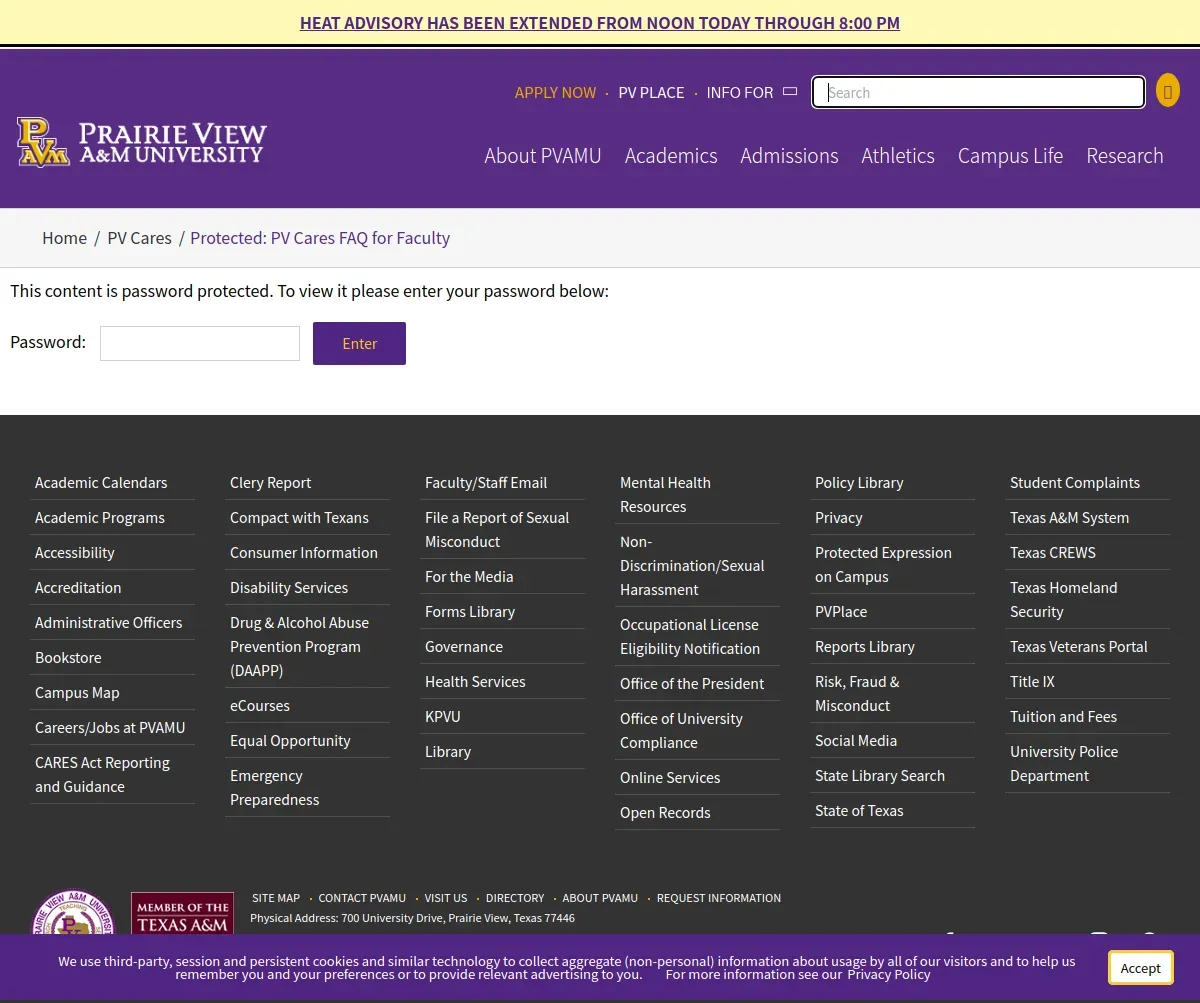Open Health Services link
1200x1003 pixels.
click(475, 681)
